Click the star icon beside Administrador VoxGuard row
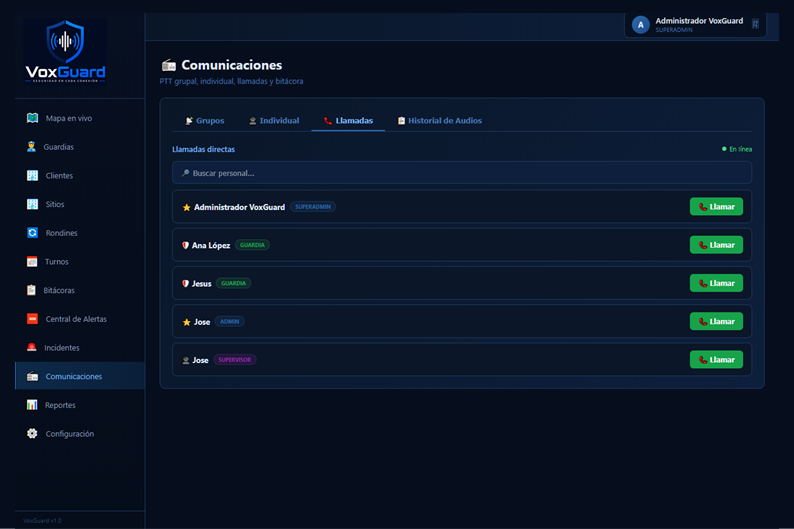The image size is (794, 529). coord(186,208)
